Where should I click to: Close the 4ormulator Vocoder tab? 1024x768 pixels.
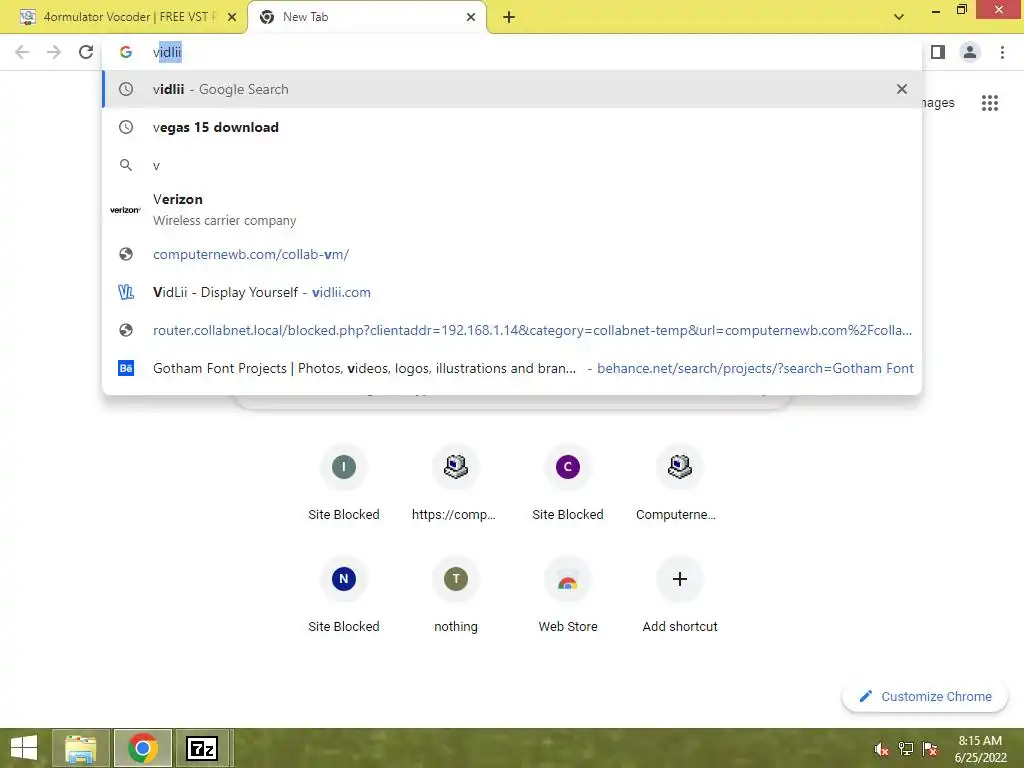pos(232,17)
